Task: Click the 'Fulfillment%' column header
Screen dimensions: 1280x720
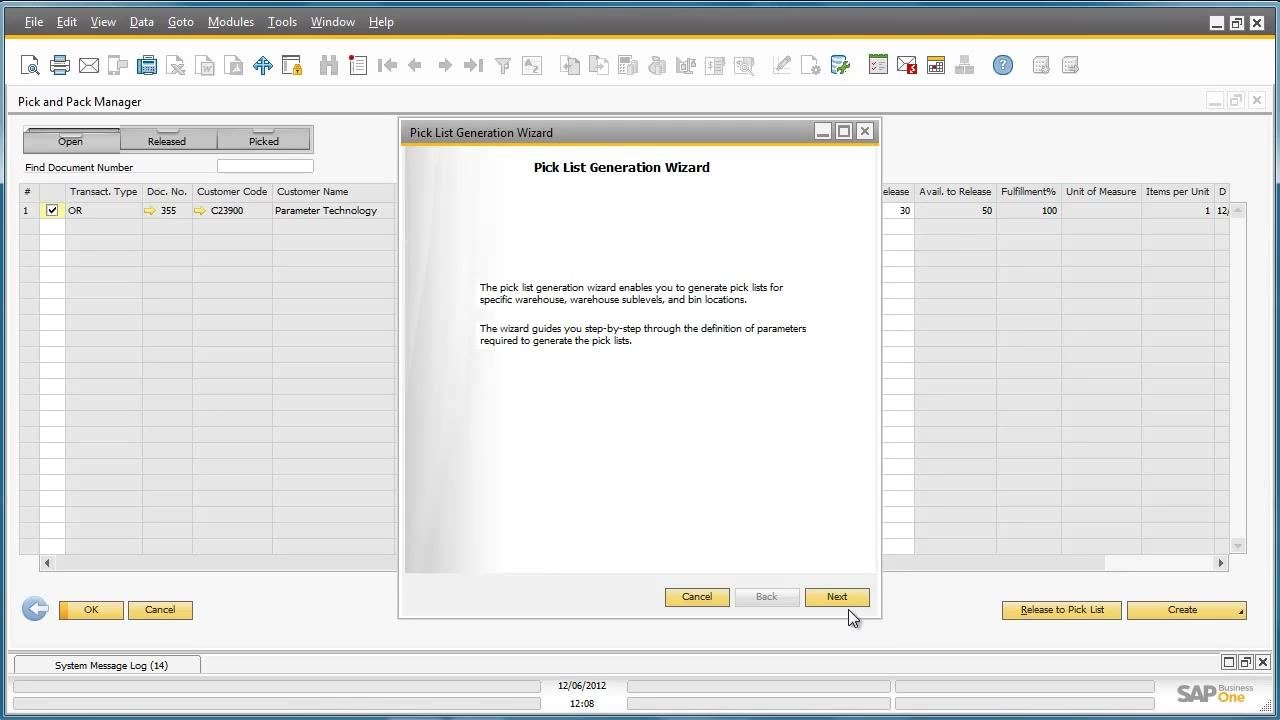Action: click(1028, 192)
